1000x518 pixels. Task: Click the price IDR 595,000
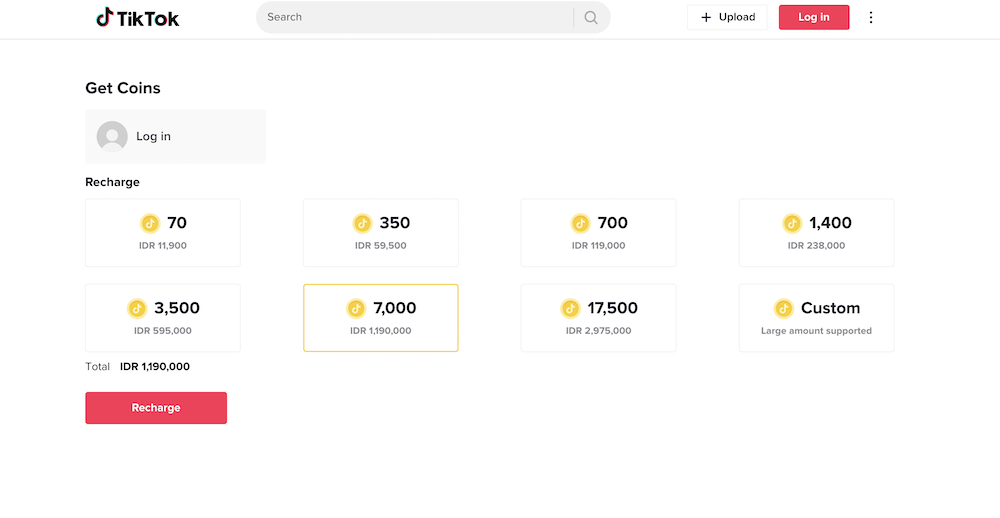coord(163,331)
